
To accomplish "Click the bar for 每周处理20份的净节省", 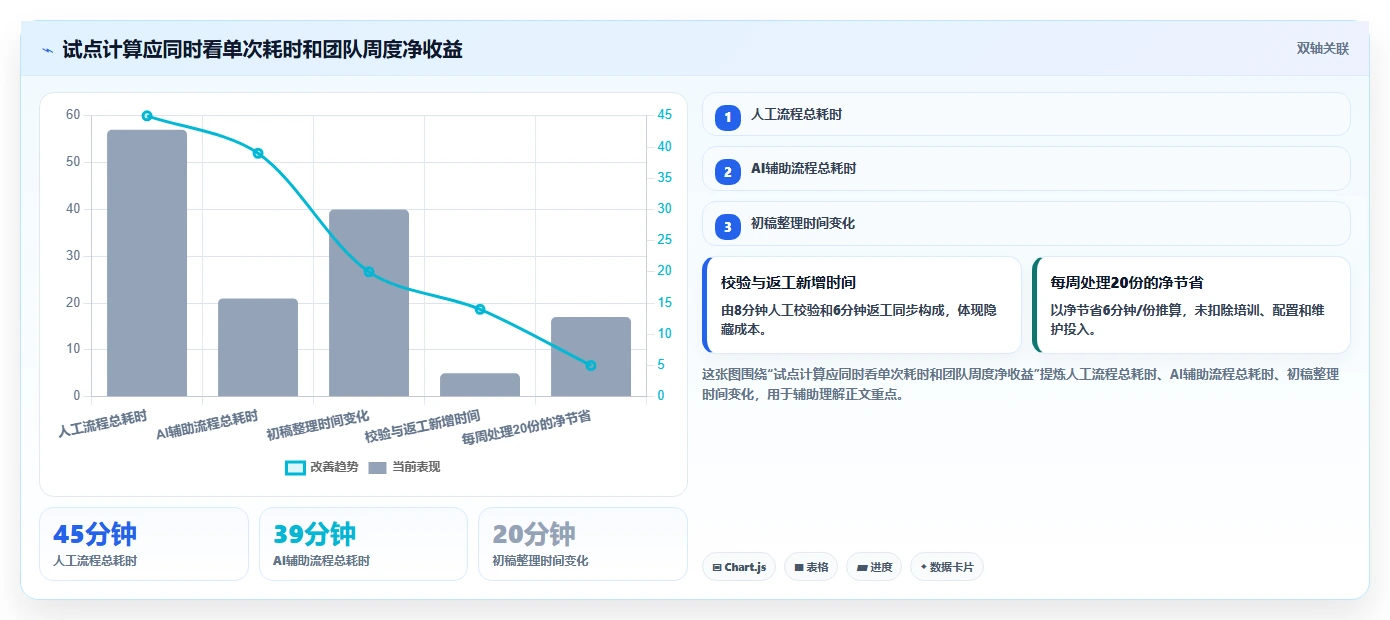I will pyautogui.click(x=591, y=357).
